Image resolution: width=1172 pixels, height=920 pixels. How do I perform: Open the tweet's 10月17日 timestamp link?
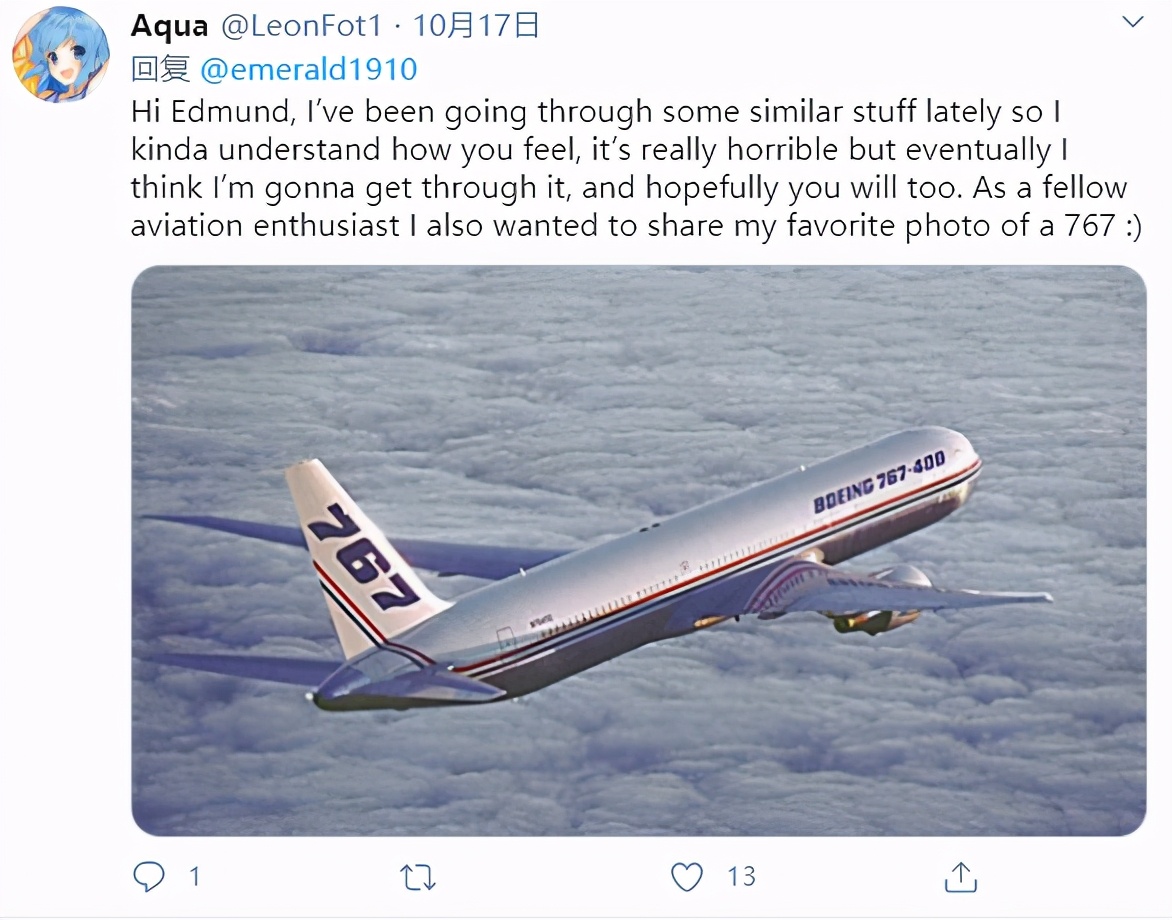[476, 25]
